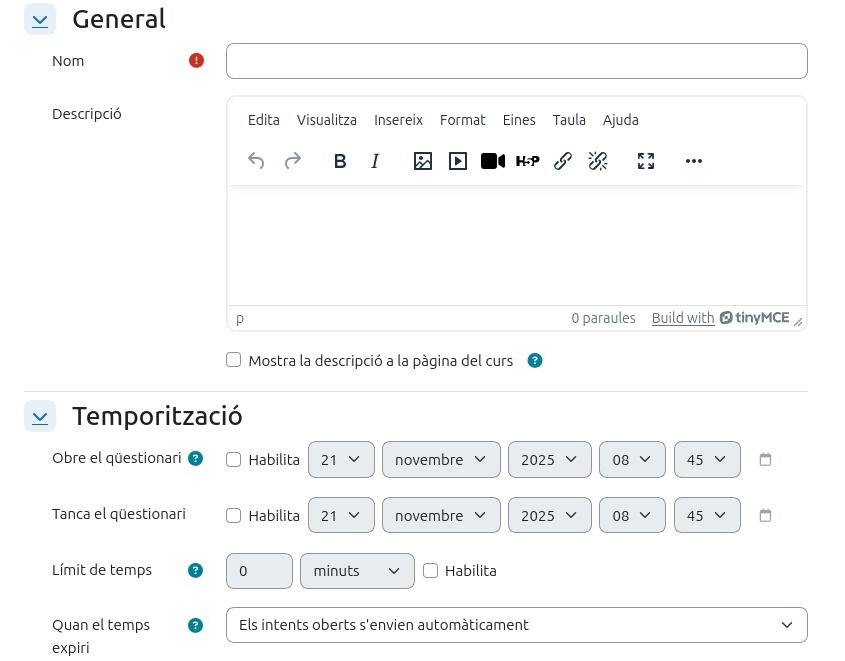Open the Insereix menu in the editor

(x=398, y=120)
